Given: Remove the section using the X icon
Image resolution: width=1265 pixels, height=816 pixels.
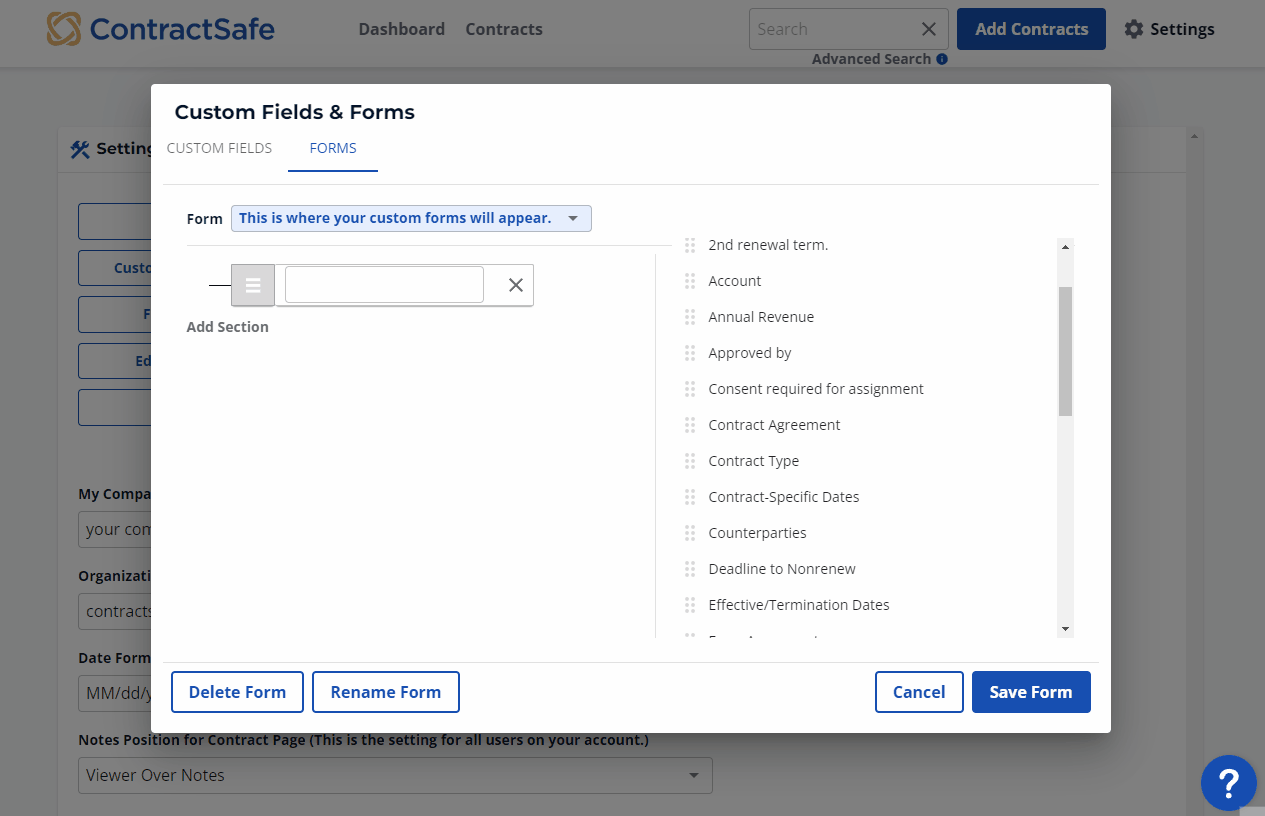Looking at the screenshot, I should pos(515,285).
